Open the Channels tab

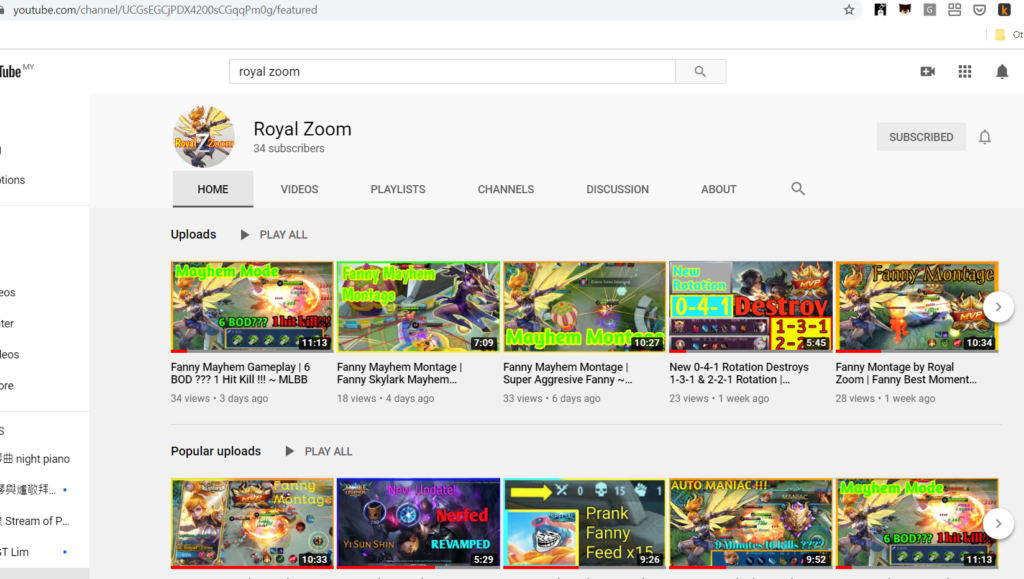pyautogui.click(x=505, y=189)
